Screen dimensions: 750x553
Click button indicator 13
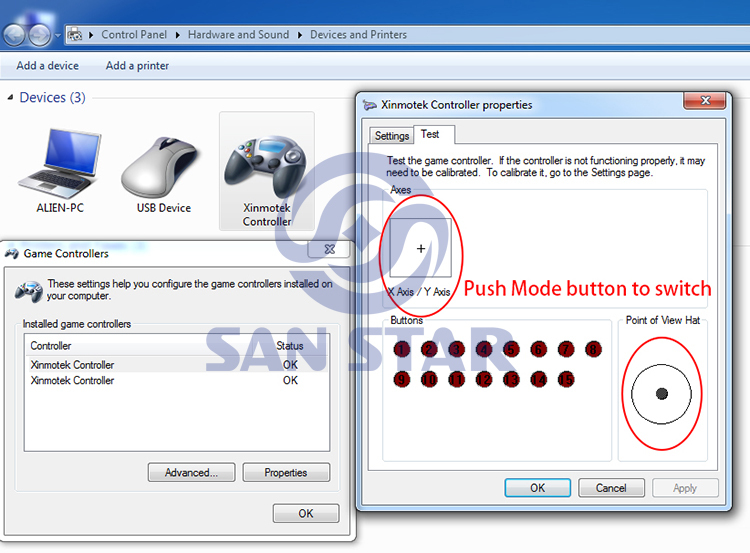pyautogui.click(x=511, y=379)
